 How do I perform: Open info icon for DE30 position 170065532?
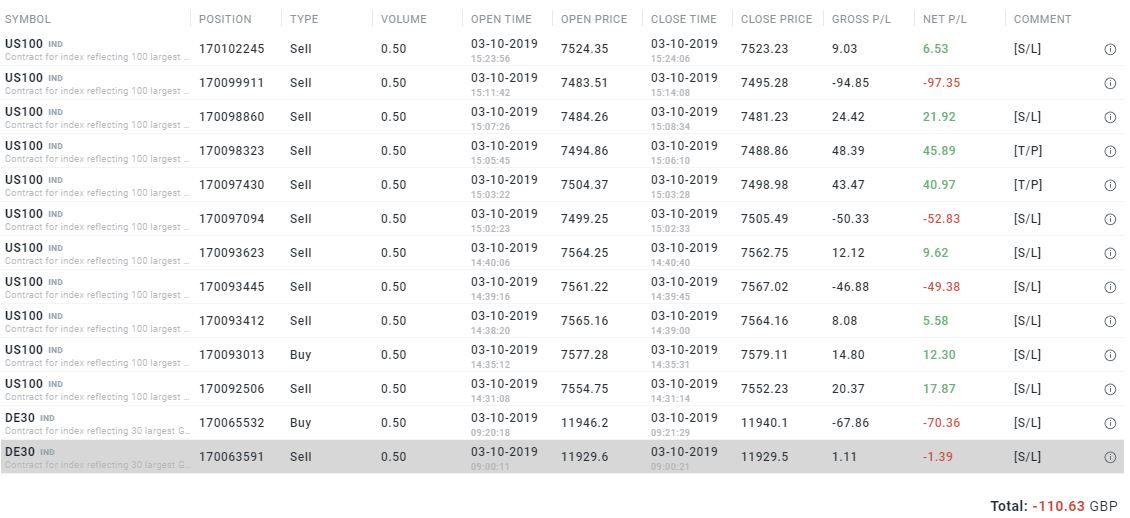(x=1110, y=423)
